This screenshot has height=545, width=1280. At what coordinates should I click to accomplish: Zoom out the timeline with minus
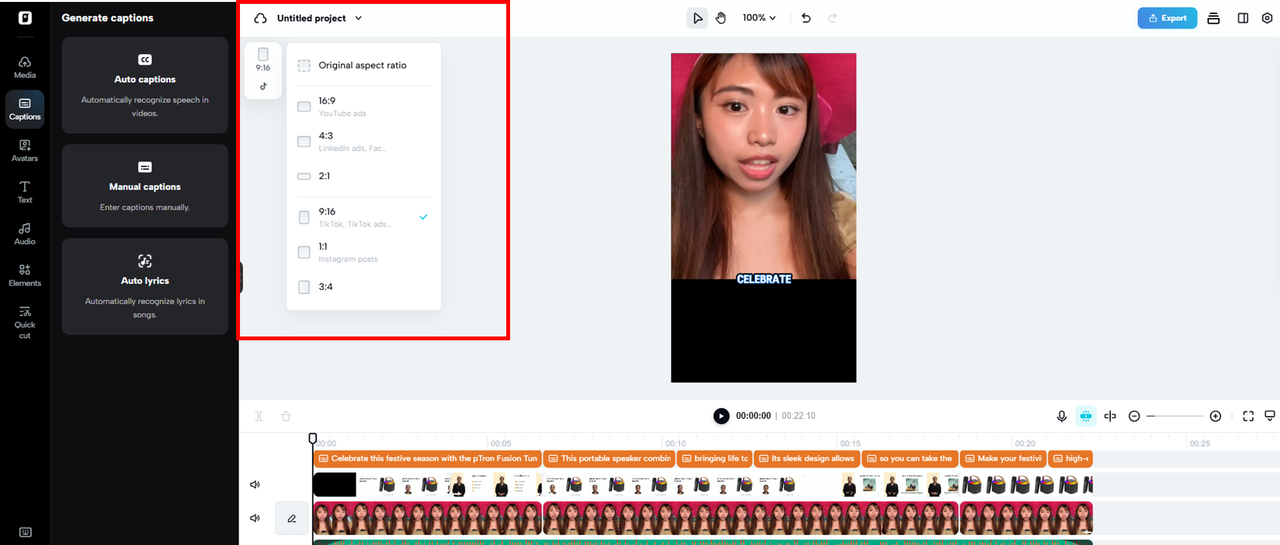pos(1134,416)
